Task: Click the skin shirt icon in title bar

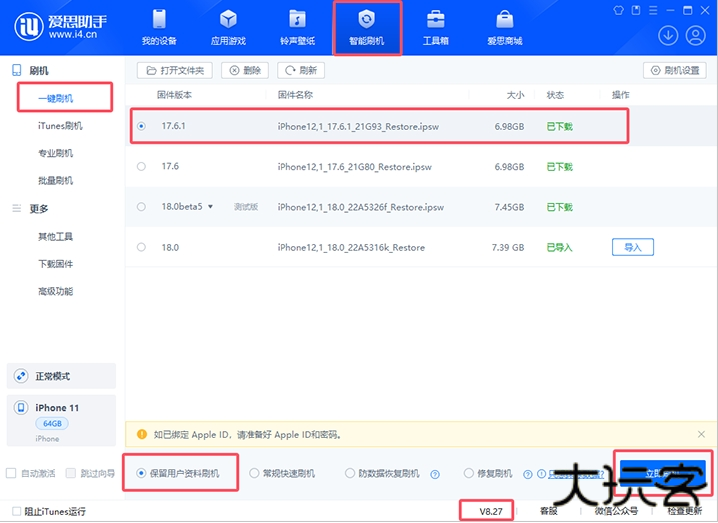Action: click(x=618, y=10)
